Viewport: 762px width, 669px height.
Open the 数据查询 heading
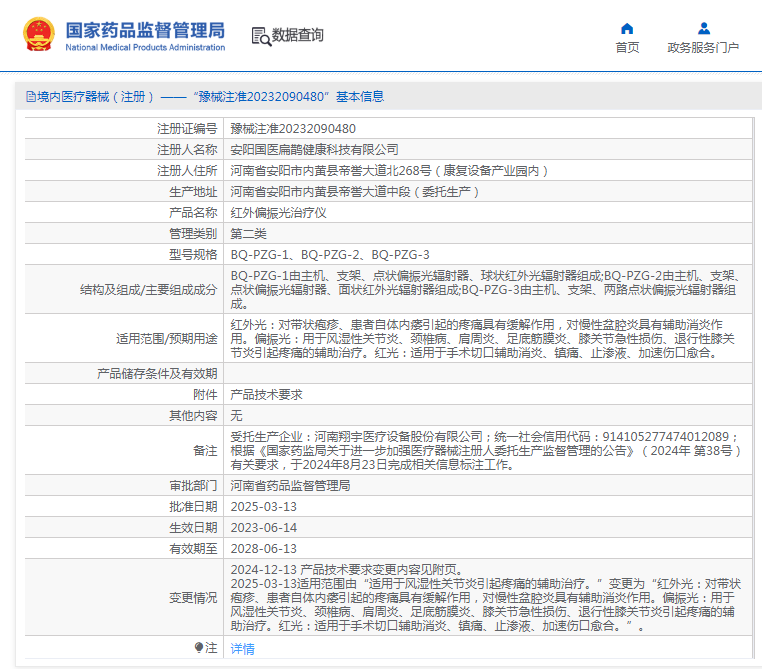[x=297, y=35]
